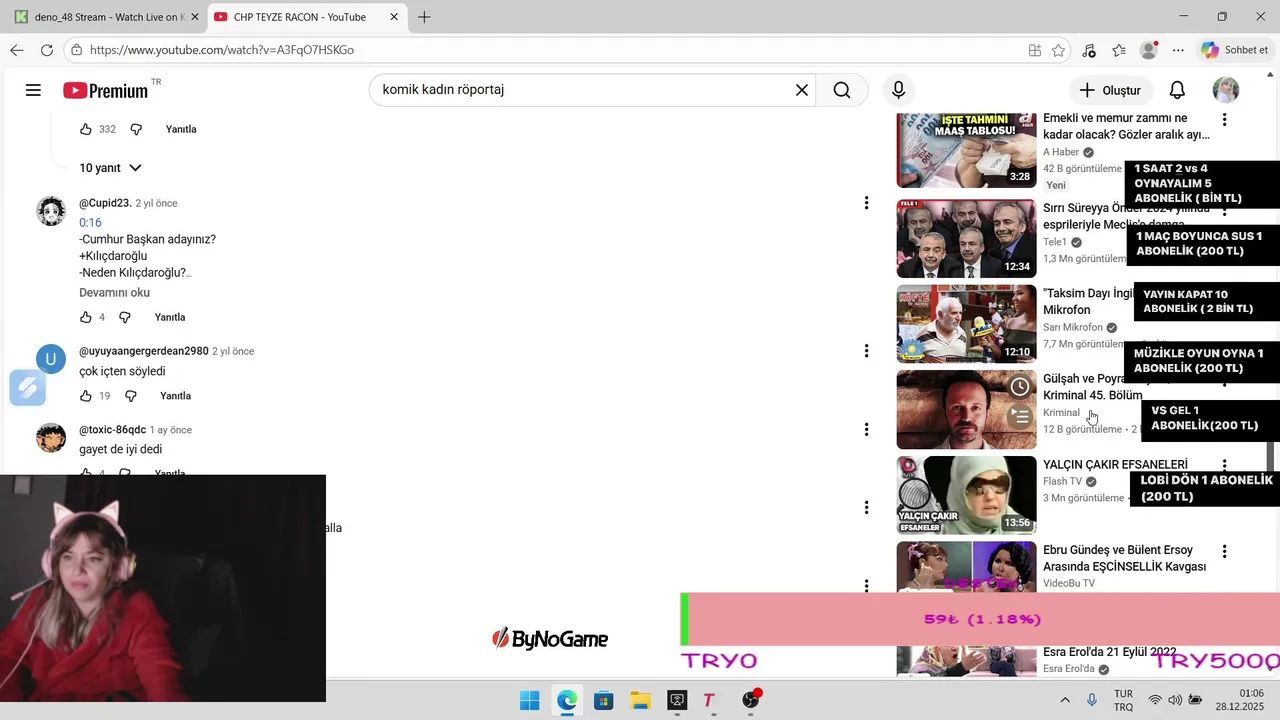Play the YALÇIN ÇAKIR EFSANELERİ thumbnail
This screenshot has height=720, width=1280.
tap(966, 495)
